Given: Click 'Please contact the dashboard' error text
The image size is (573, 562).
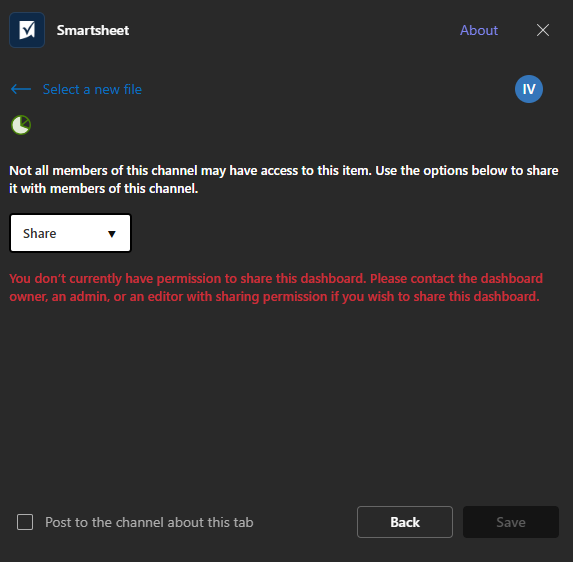Looking at the screenshot, I should [x=456, y=278].
